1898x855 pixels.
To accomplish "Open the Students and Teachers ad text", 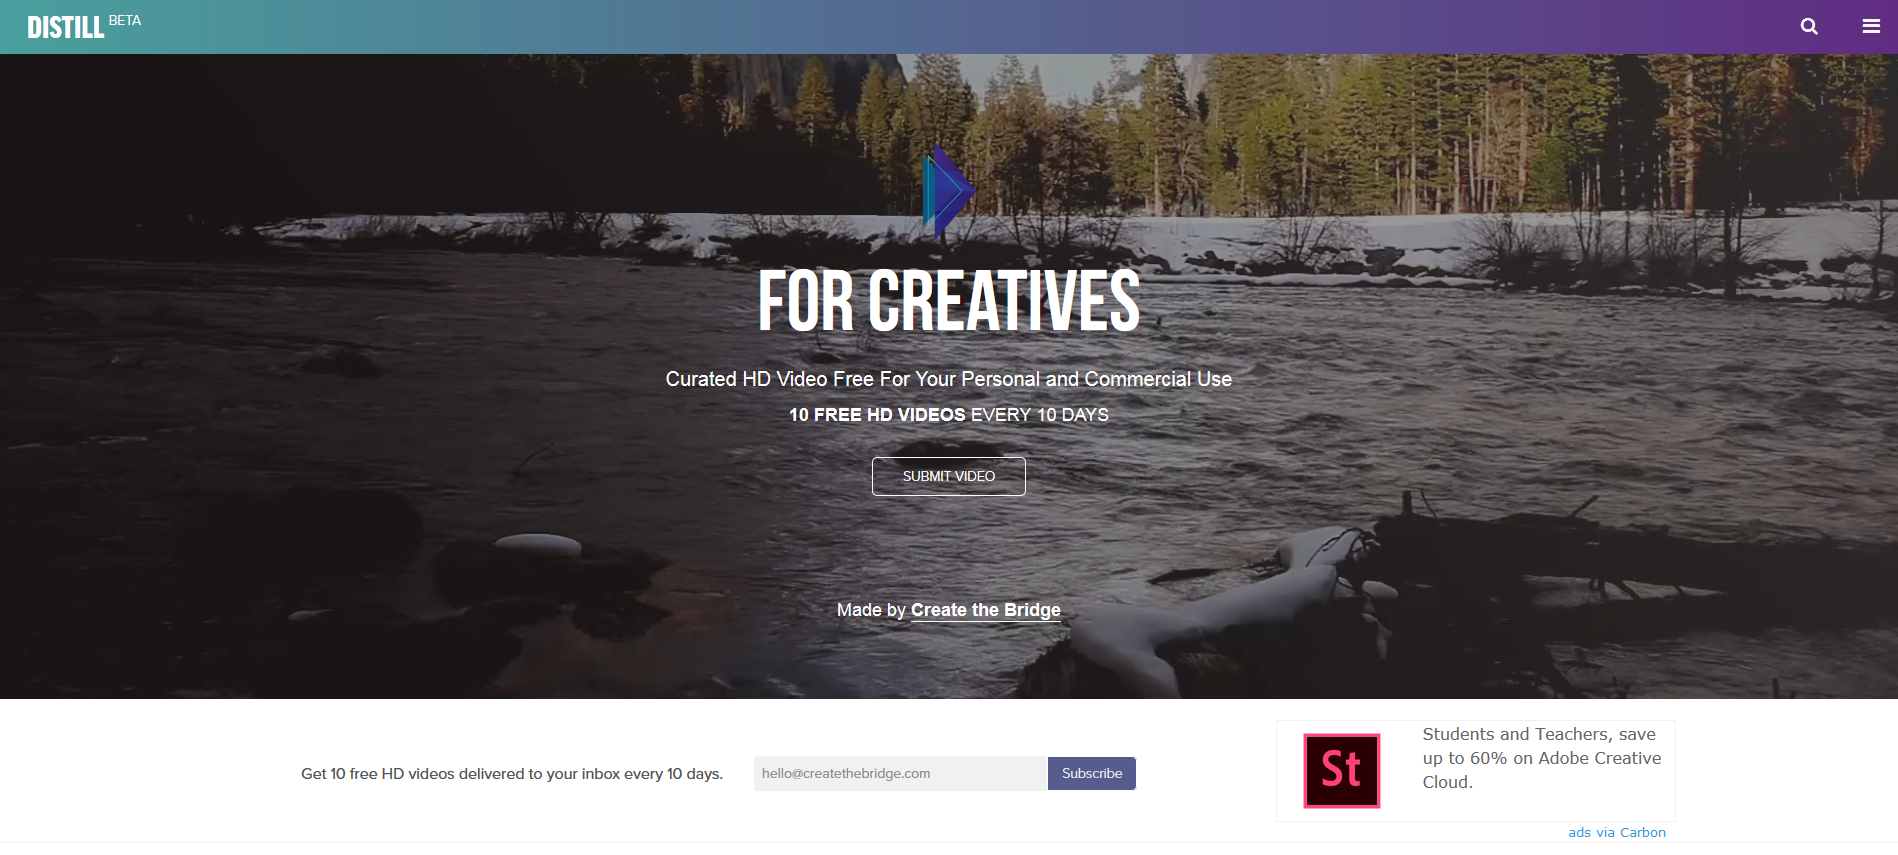I will (1541, 758).
